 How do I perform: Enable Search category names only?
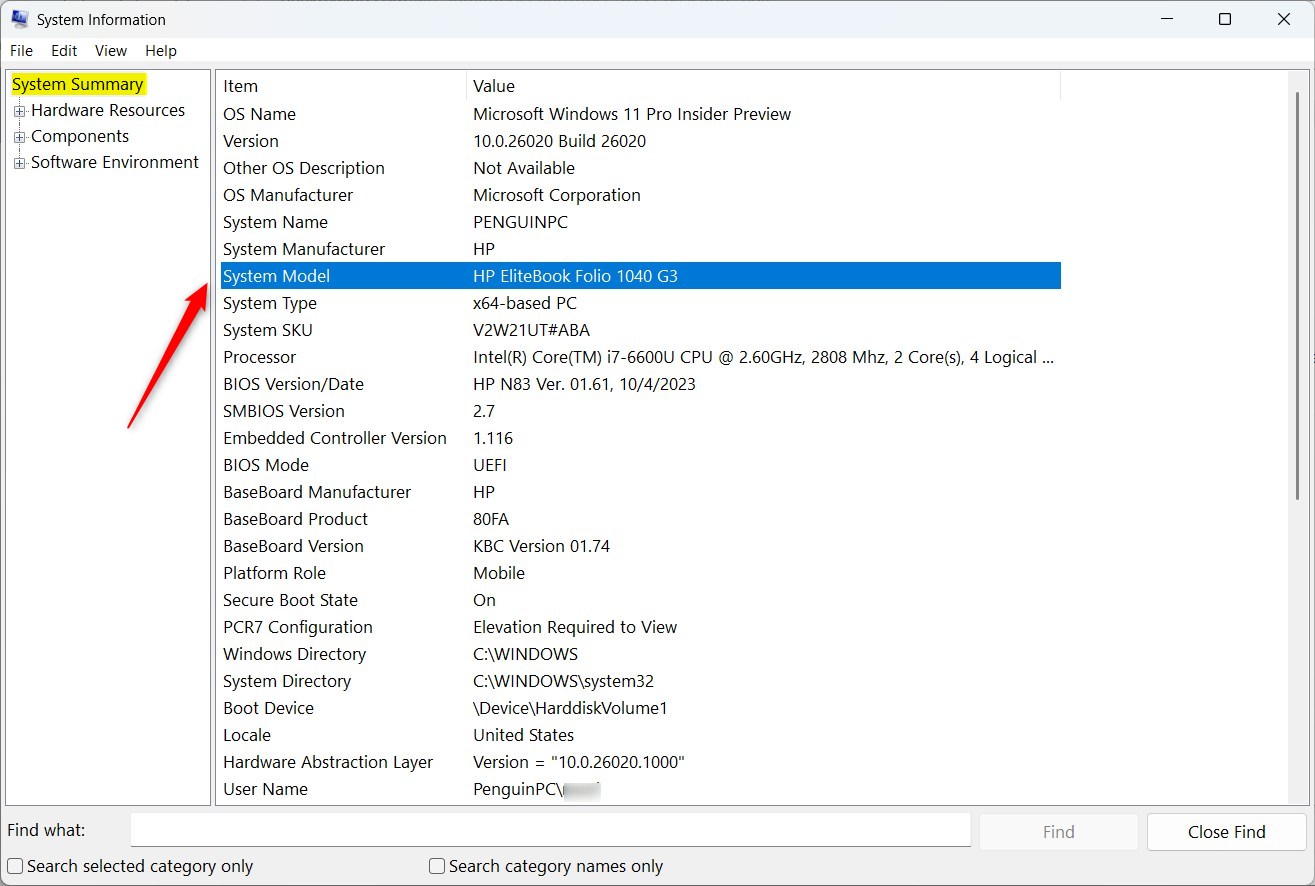coord(436,866)
